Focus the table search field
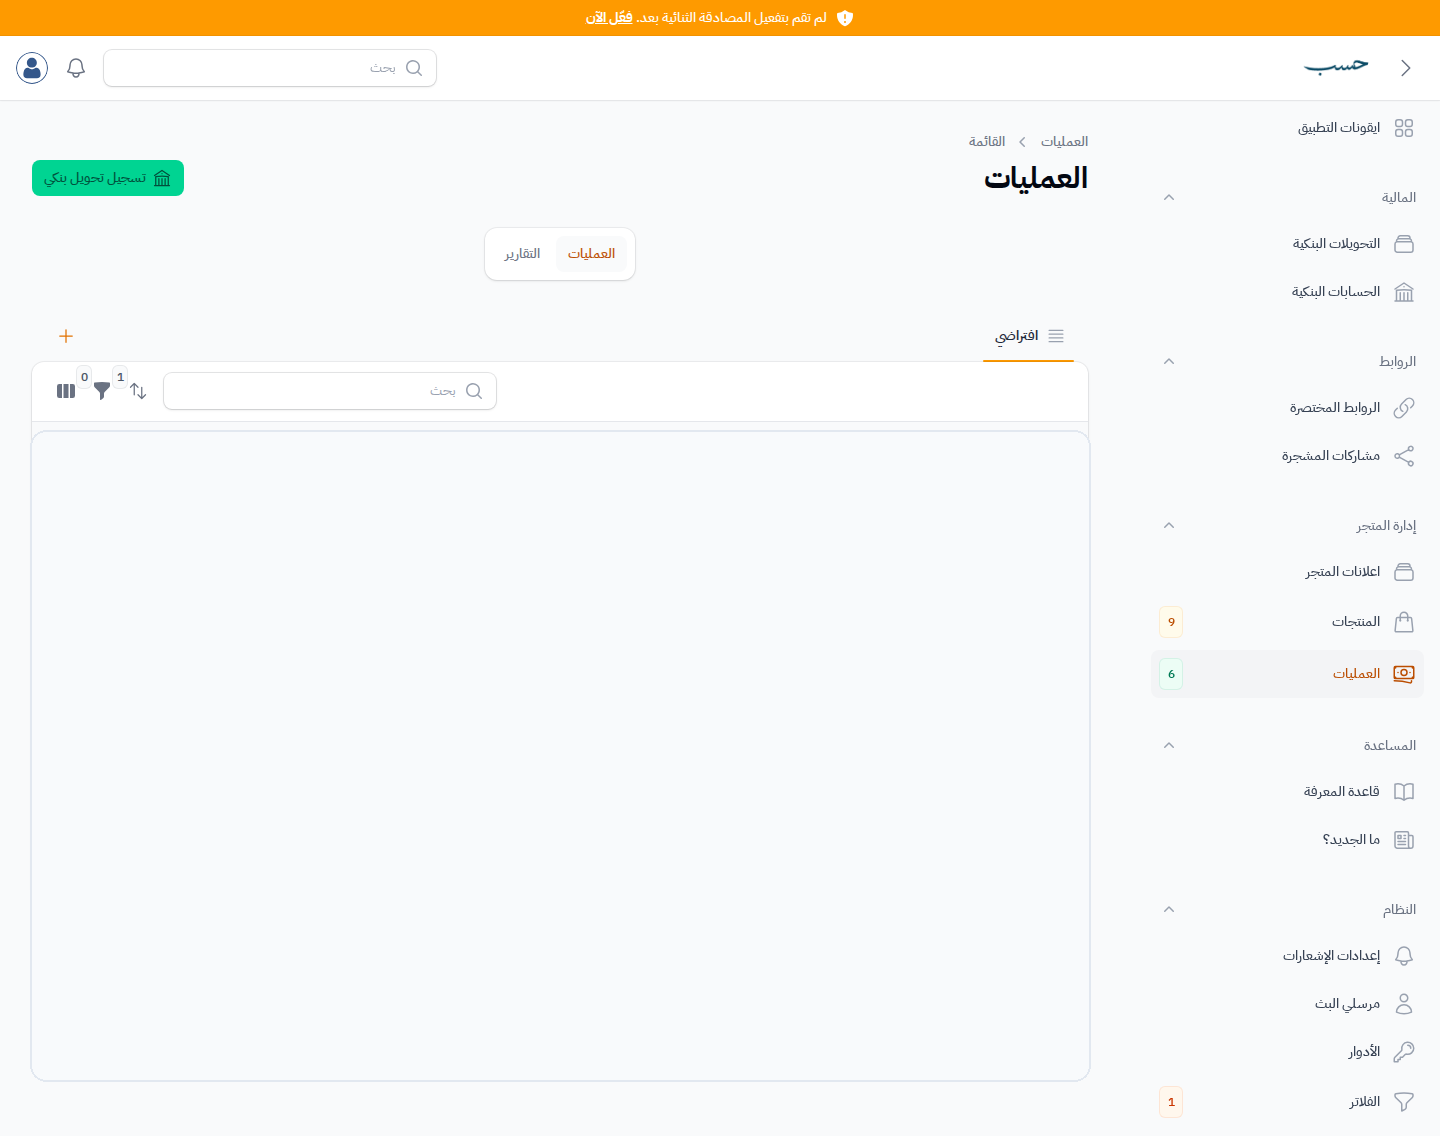1440x1136 pixels. click(x=330, y=391)
